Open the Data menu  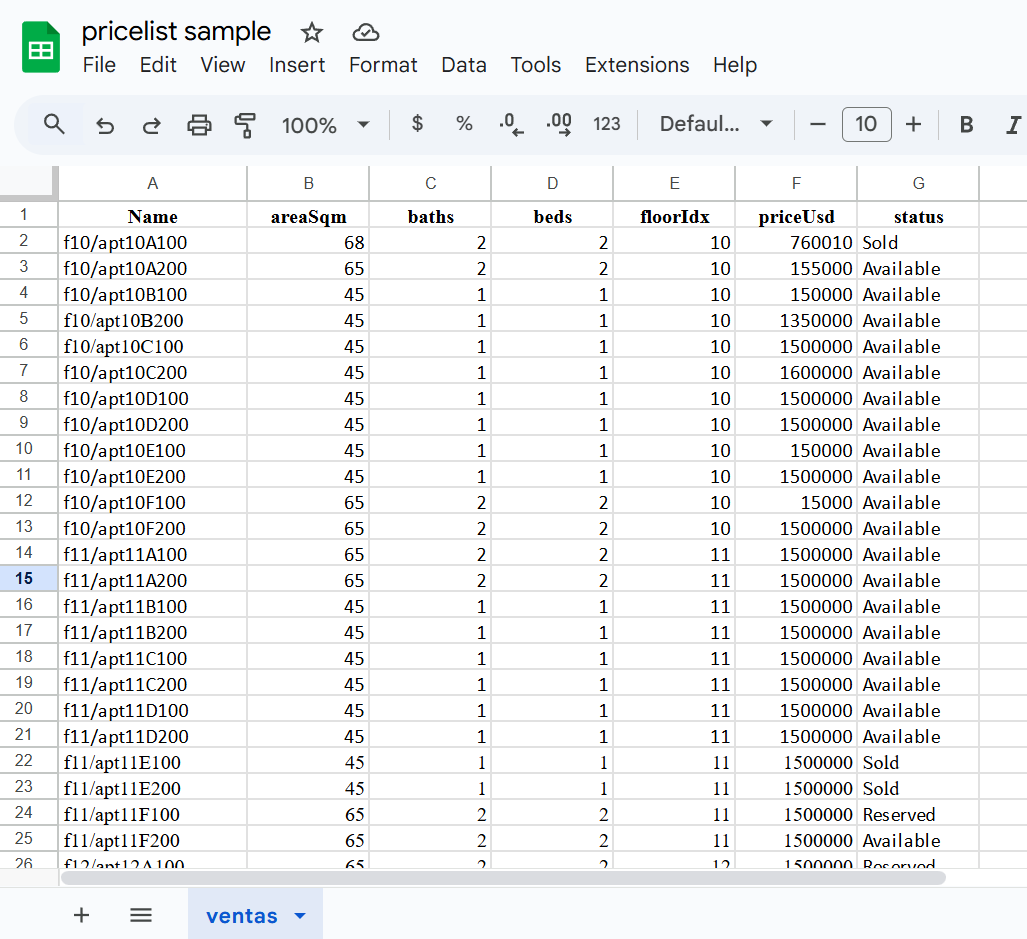[464, 65]
